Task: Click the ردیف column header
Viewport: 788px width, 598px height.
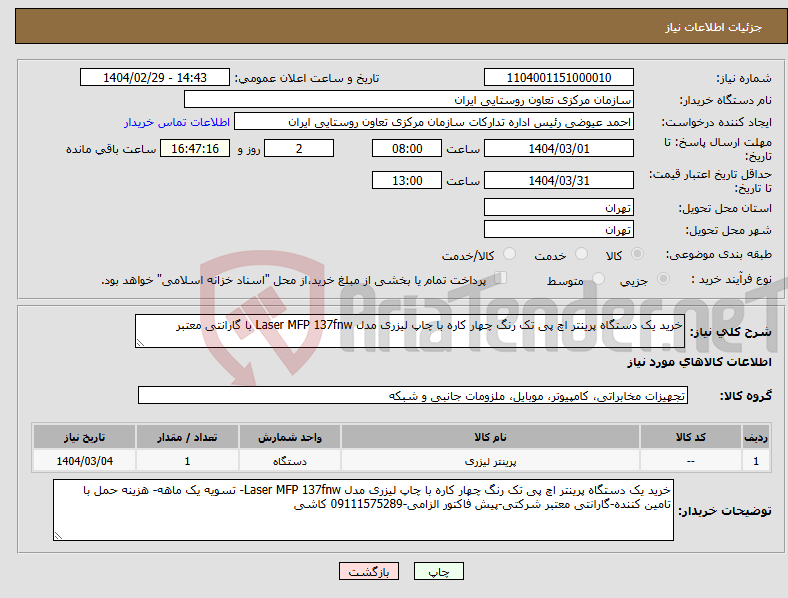Action: pos(756,437)
